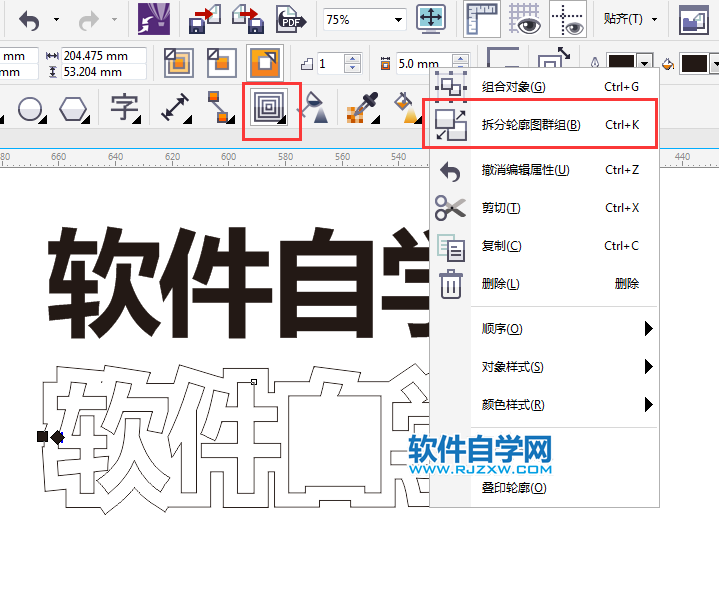Select the Connector tool
Image resolution: width=719 pixels, height=610 pixels.
coord(220,108)
